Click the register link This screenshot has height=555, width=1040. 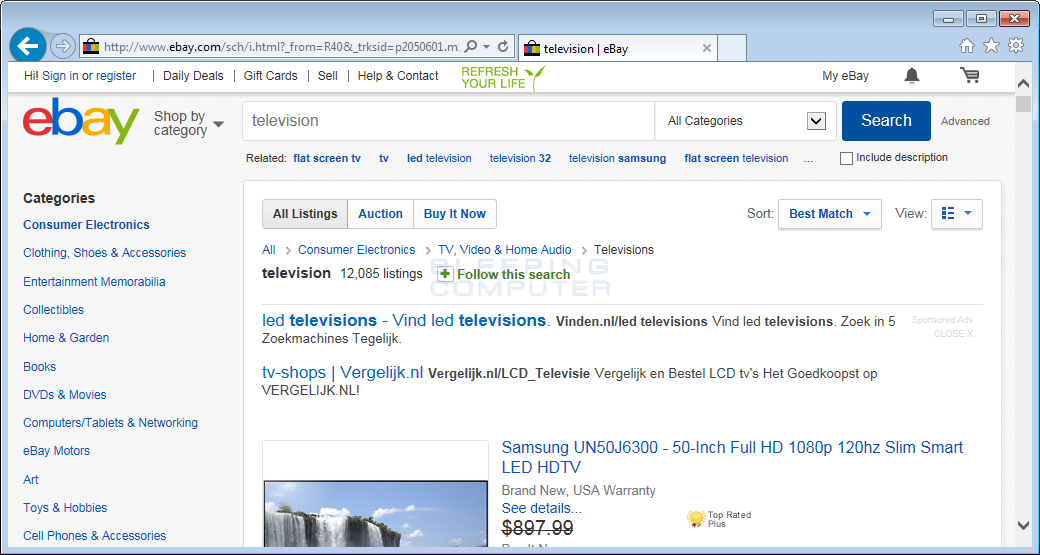[x=116, y=76]
